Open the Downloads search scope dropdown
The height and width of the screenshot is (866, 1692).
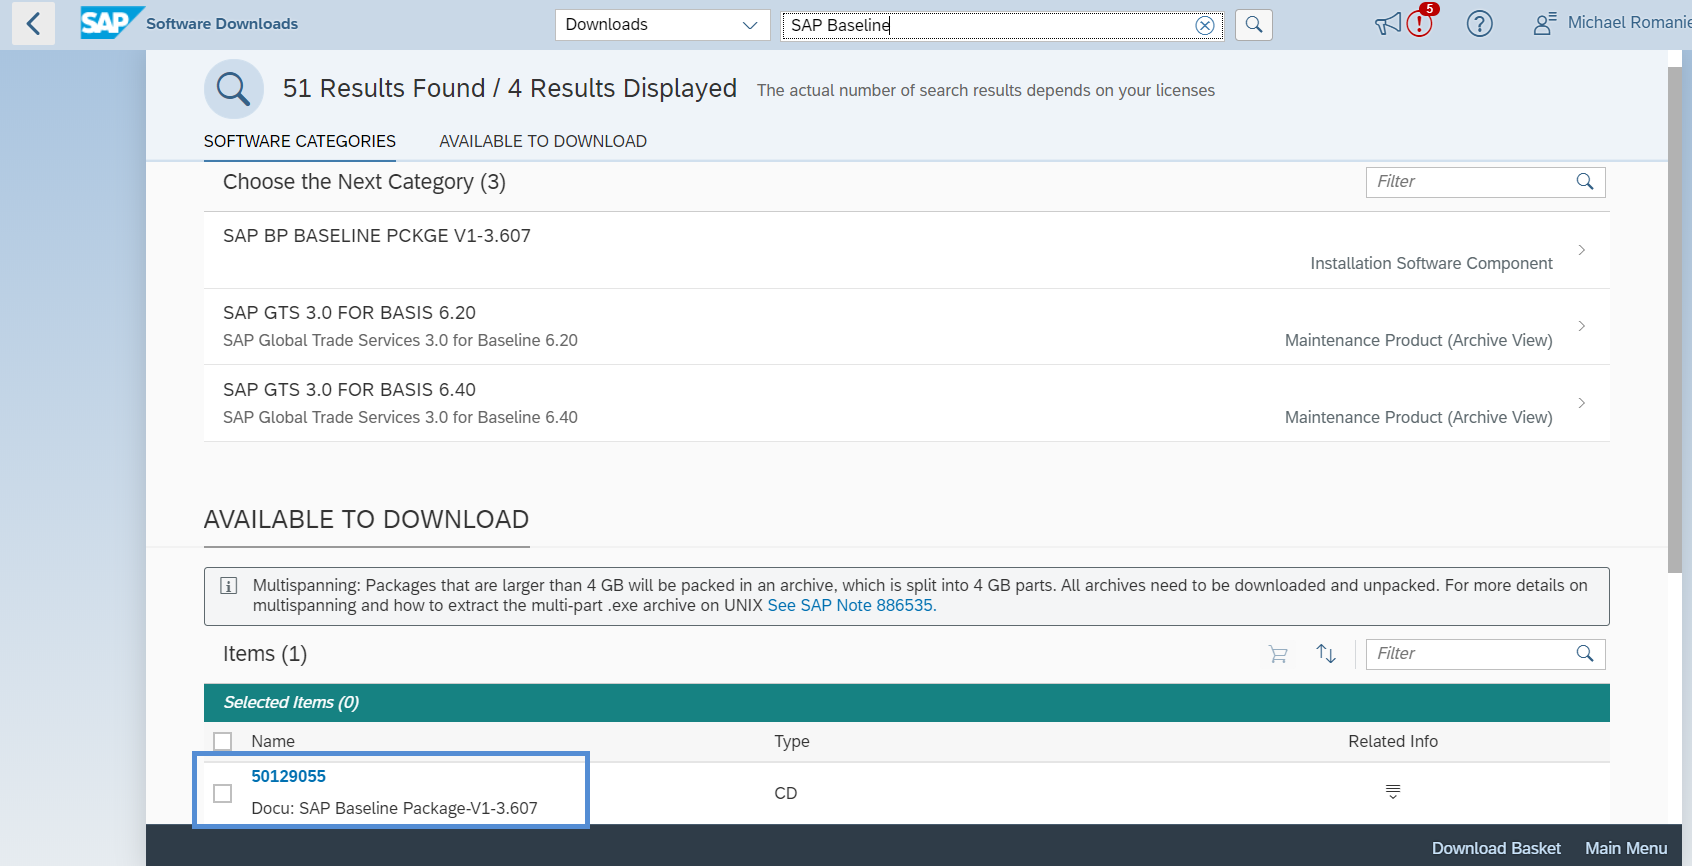pos(662,25)
